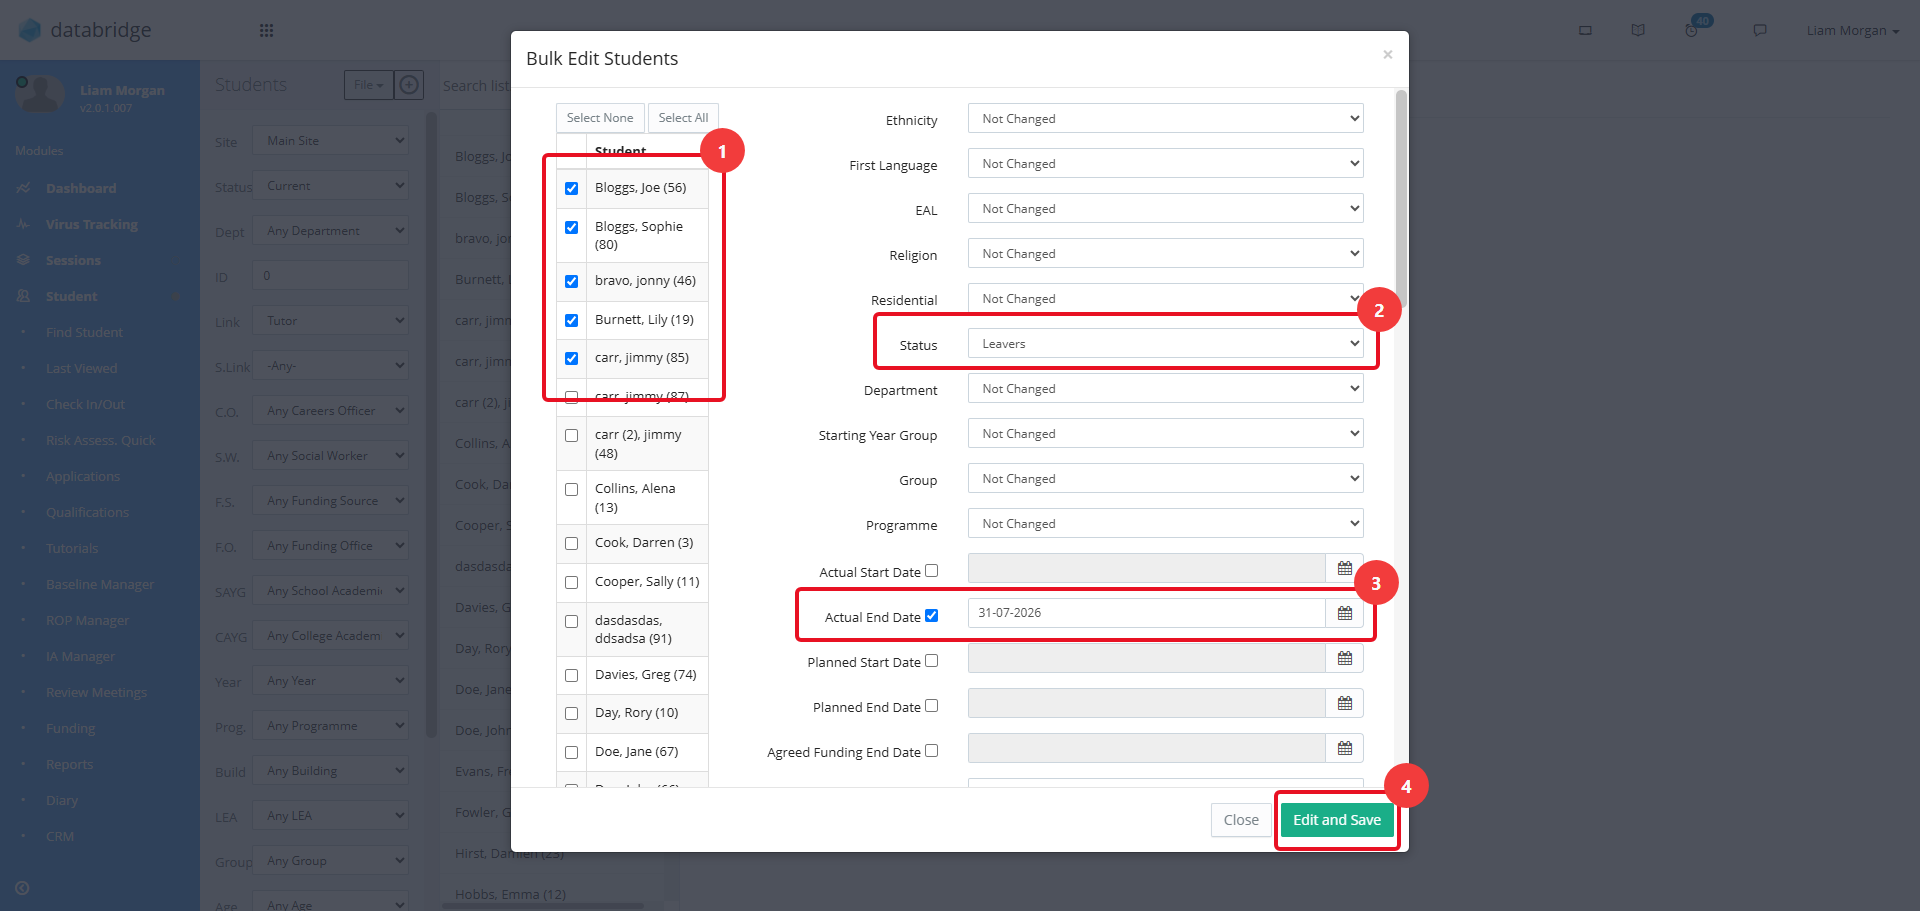Viewport: 1920px width, 911px height.
Task: Click Edit and Save button
Action: [1337, 820]
